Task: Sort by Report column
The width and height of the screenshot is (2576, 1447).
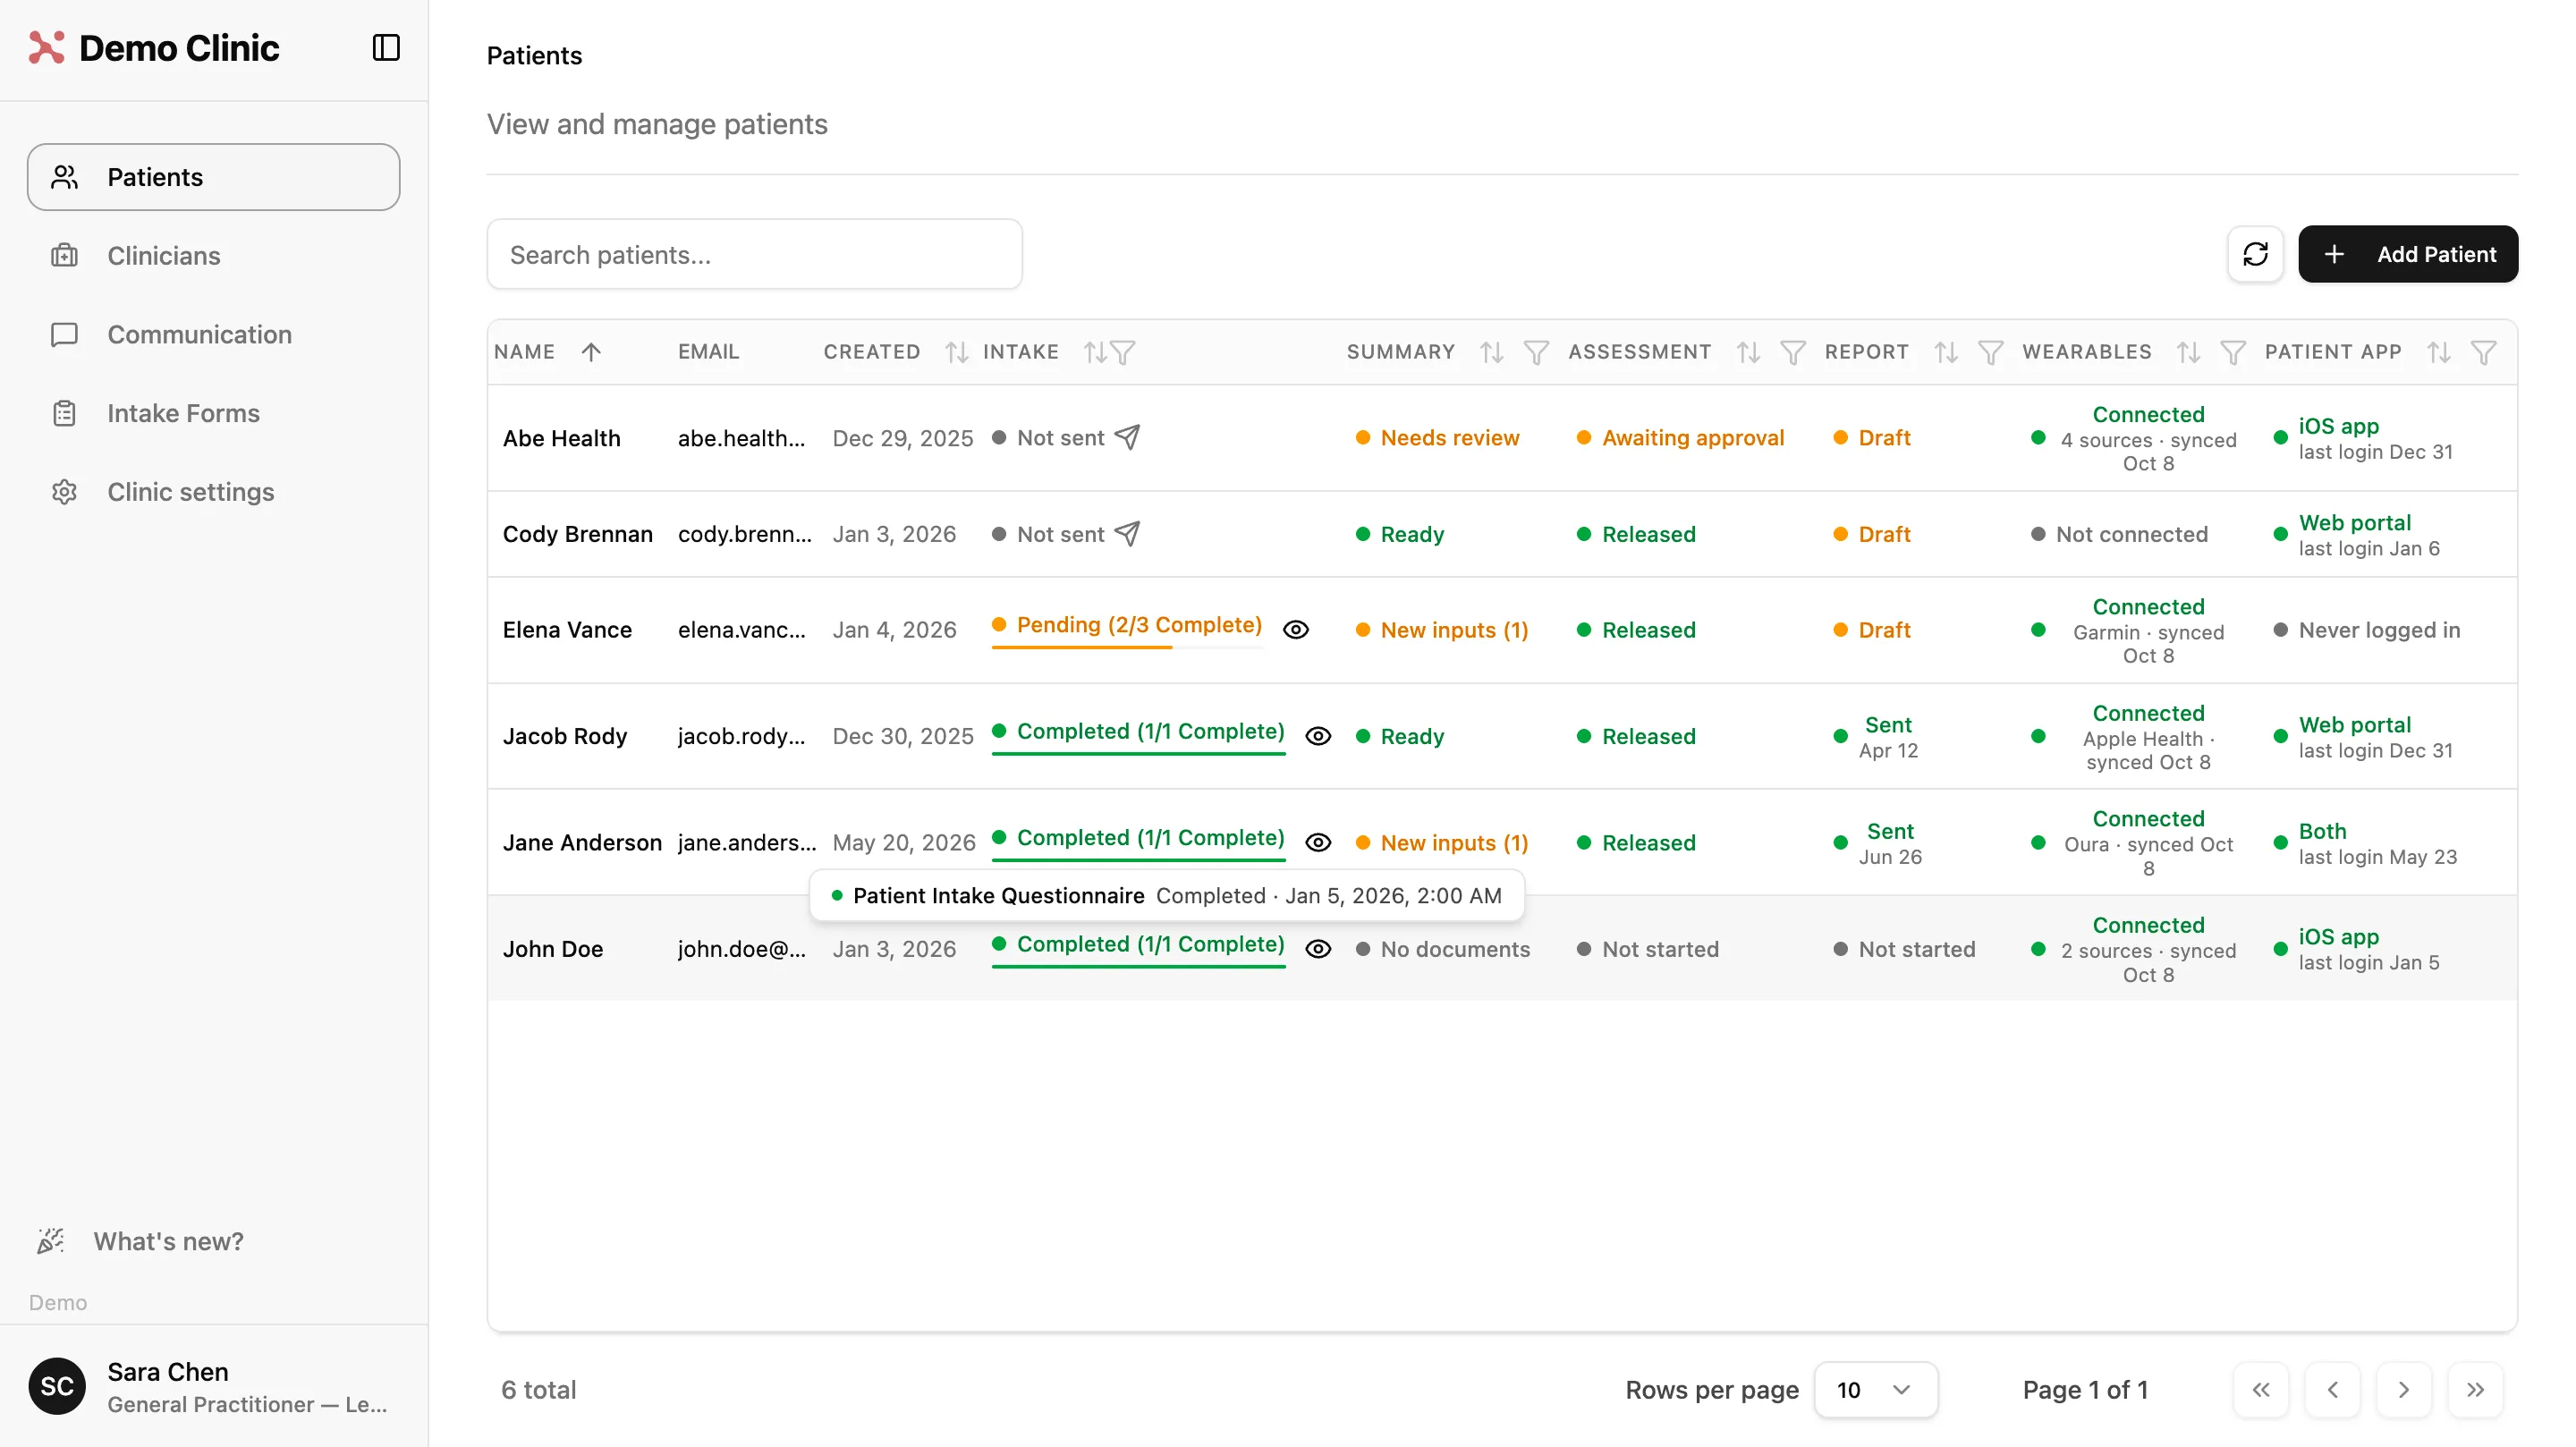Action: [1946, 352]
